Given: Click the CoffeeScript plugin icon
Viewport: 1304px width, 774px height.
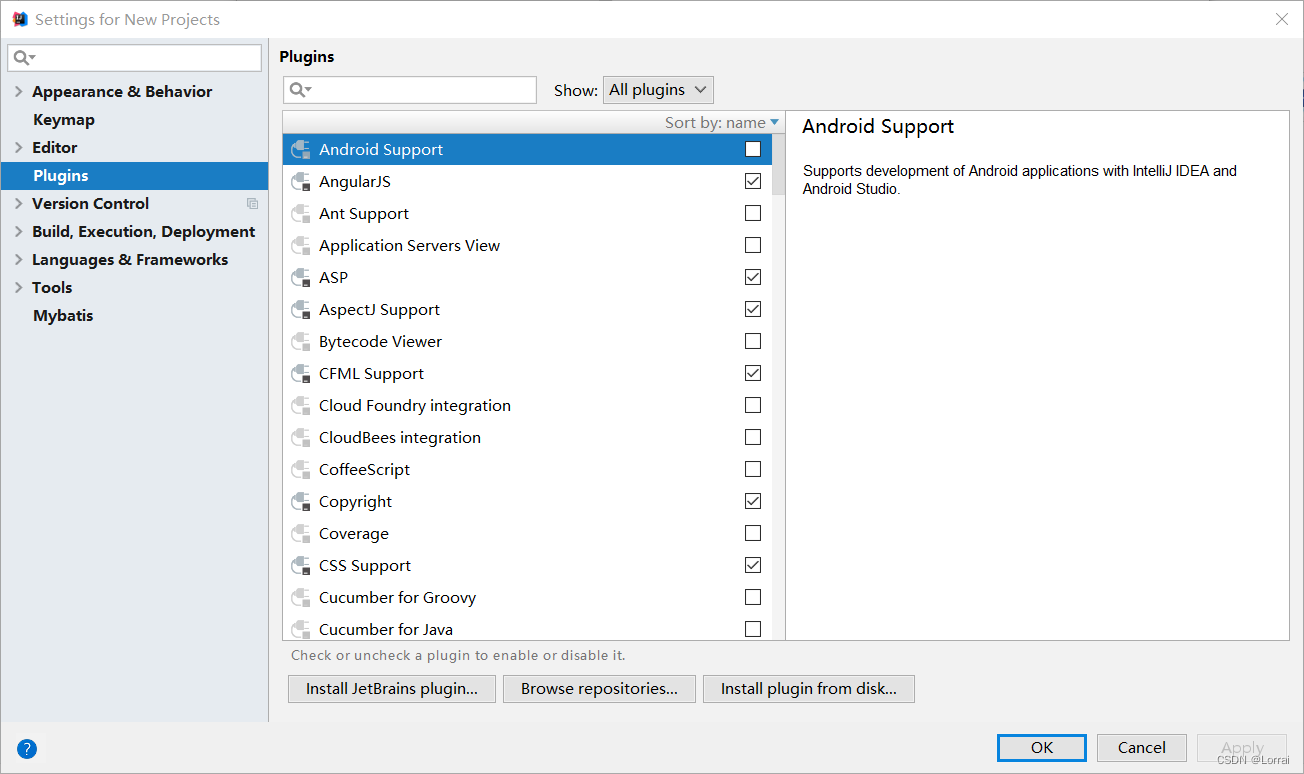Looking at the screenshot, I should (x=300, y=470).
